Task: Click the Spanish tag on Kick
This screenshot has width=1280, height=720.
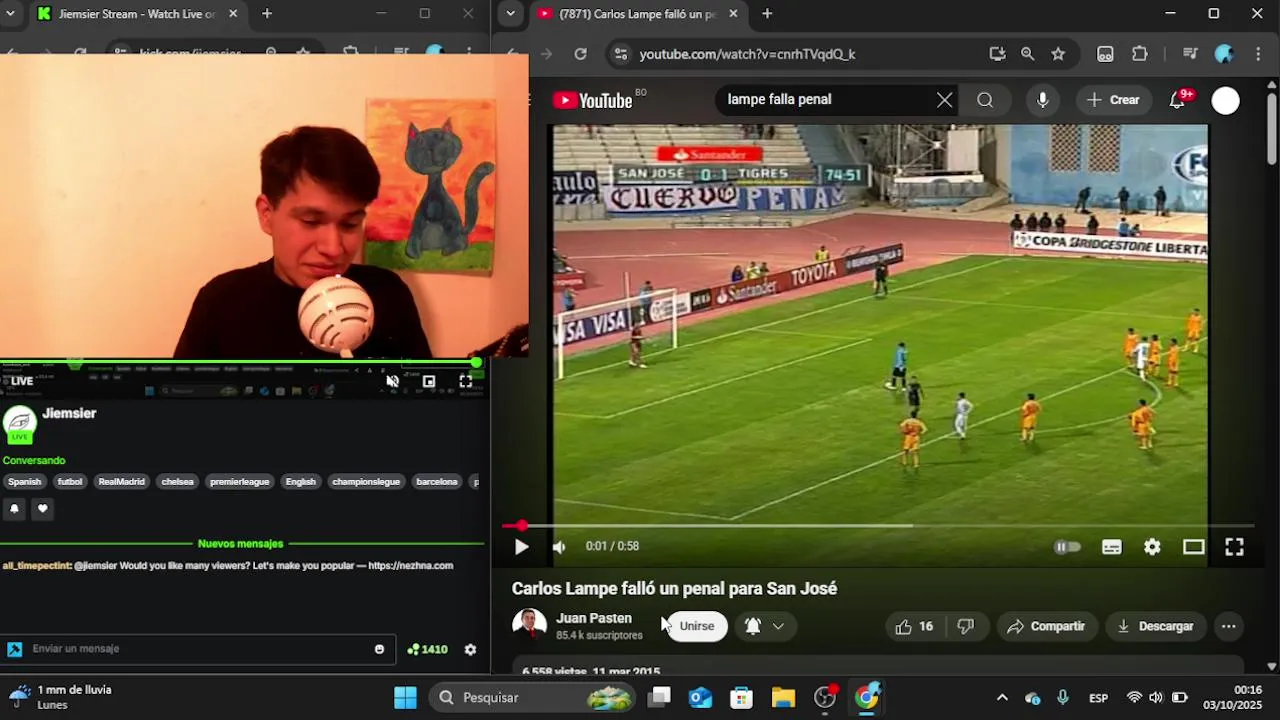Action: tap(24, 482)
